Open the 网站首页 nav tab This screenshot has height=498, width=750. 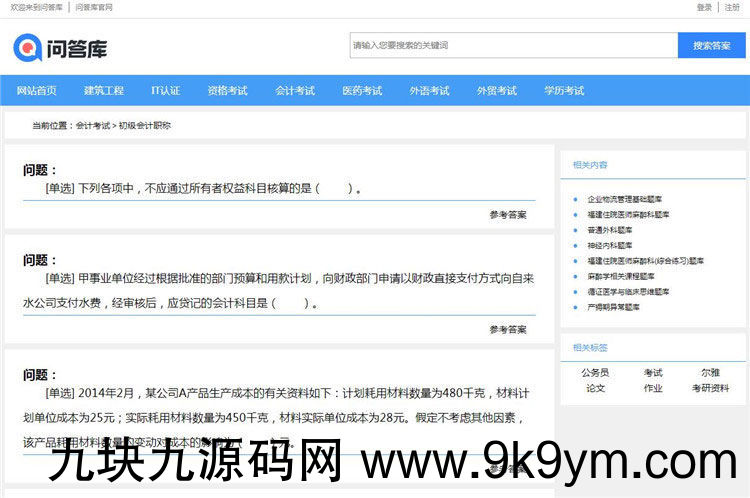point(37,91)
